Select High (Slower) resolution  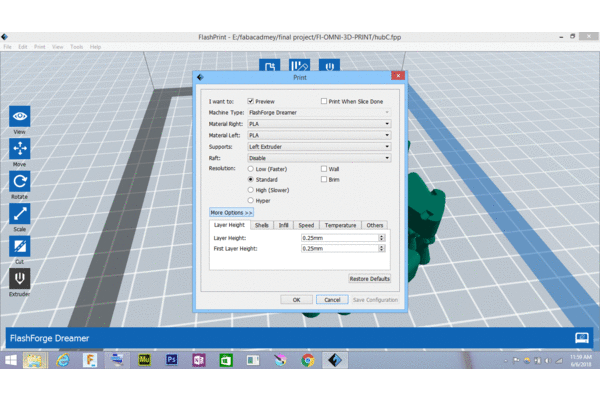(251, 190)
